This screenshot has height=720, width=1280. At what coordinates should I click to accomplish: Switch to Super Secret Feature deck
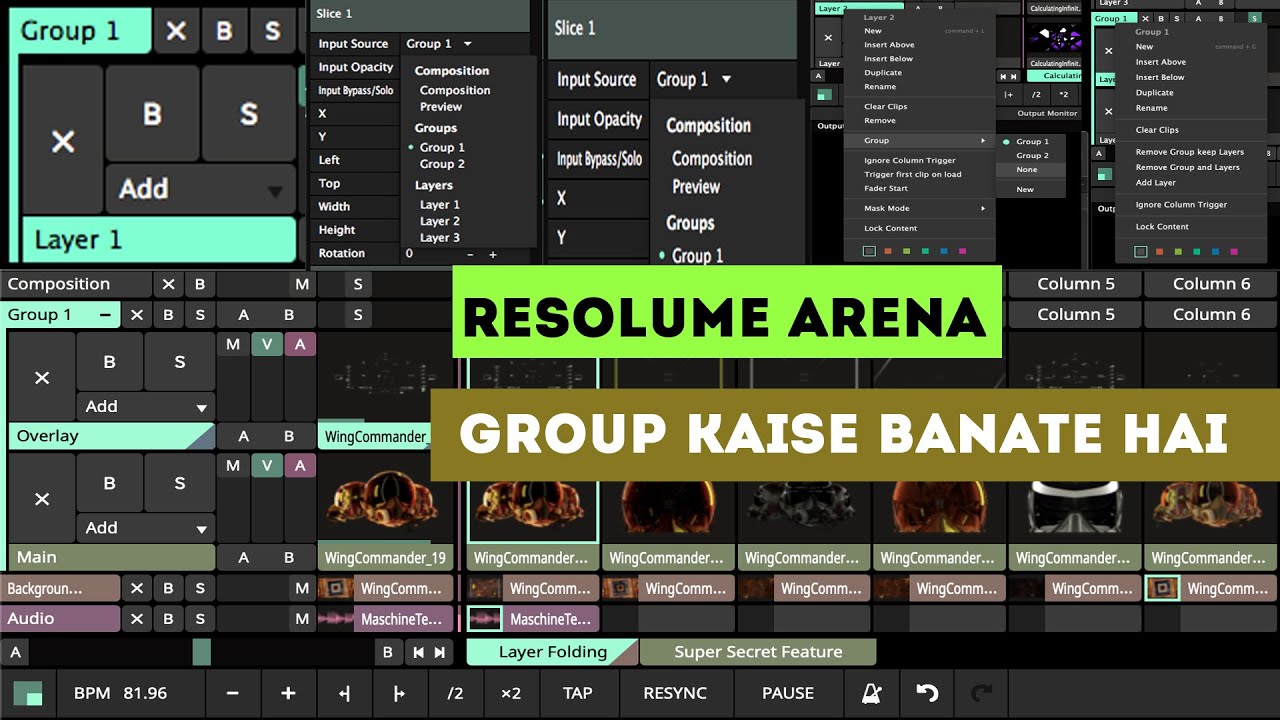pyautogui.click(x=758, y=652)
